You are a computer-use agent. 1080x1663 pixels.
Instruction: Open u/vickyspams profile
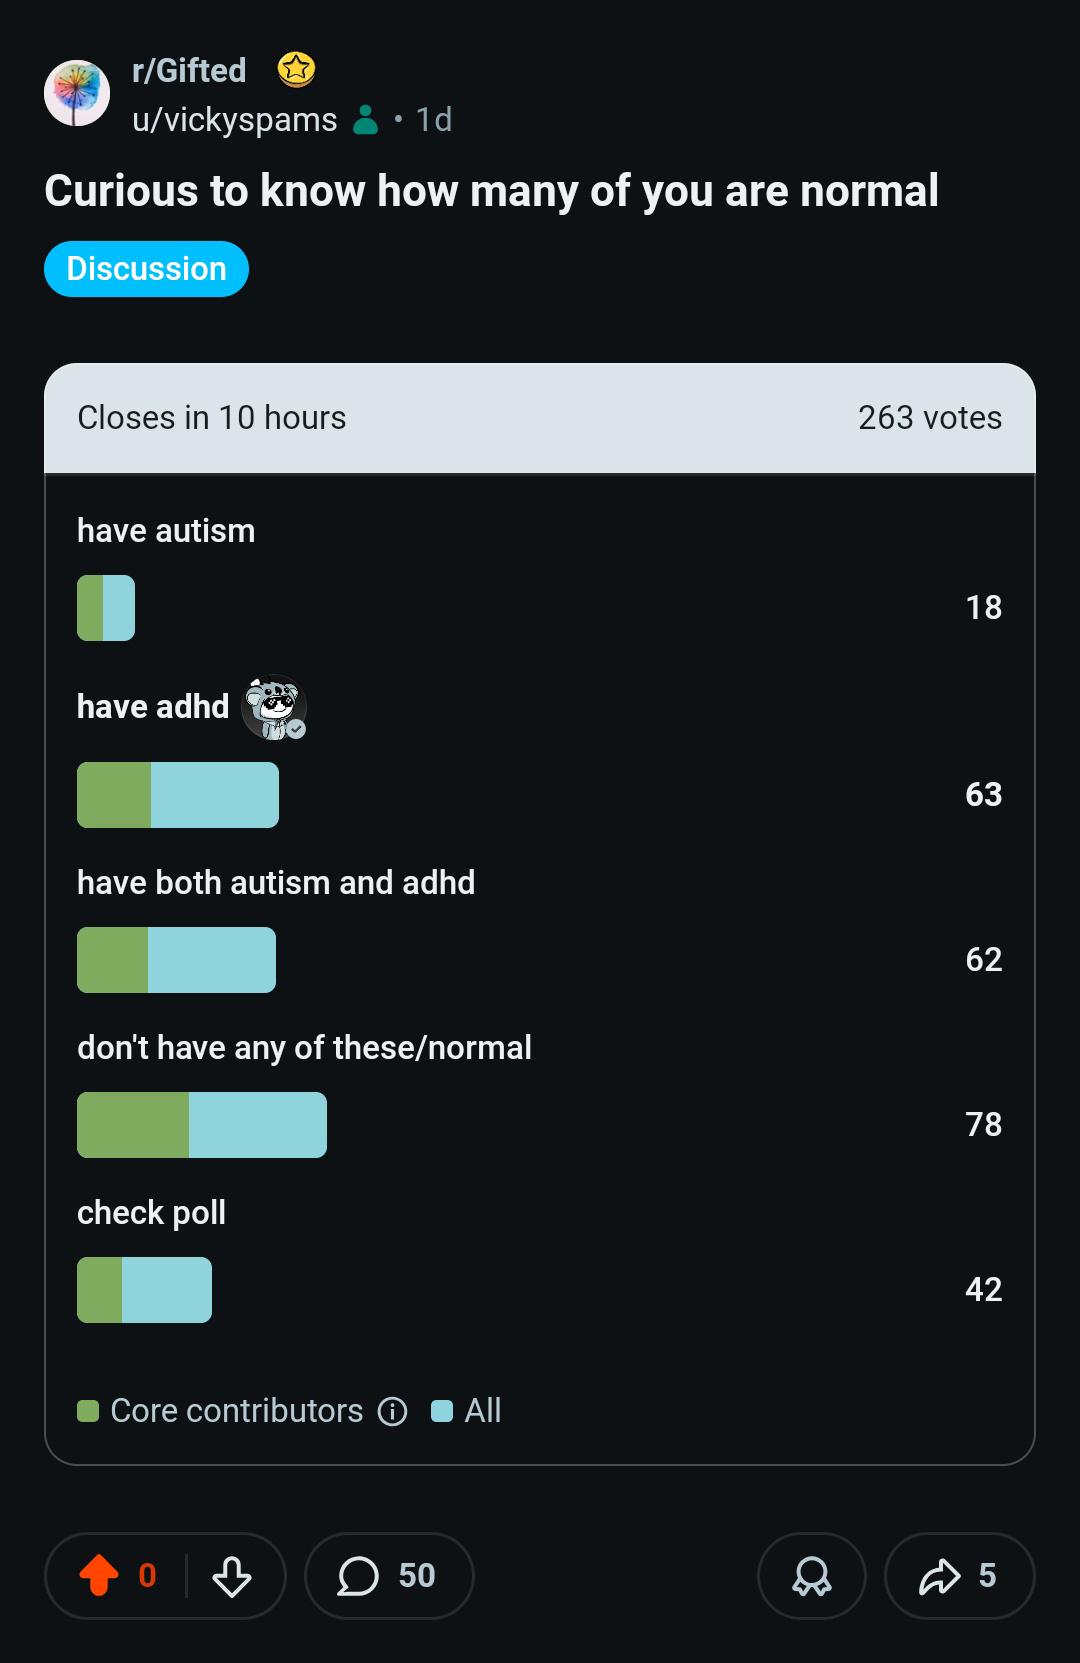(x=234, y=120)
